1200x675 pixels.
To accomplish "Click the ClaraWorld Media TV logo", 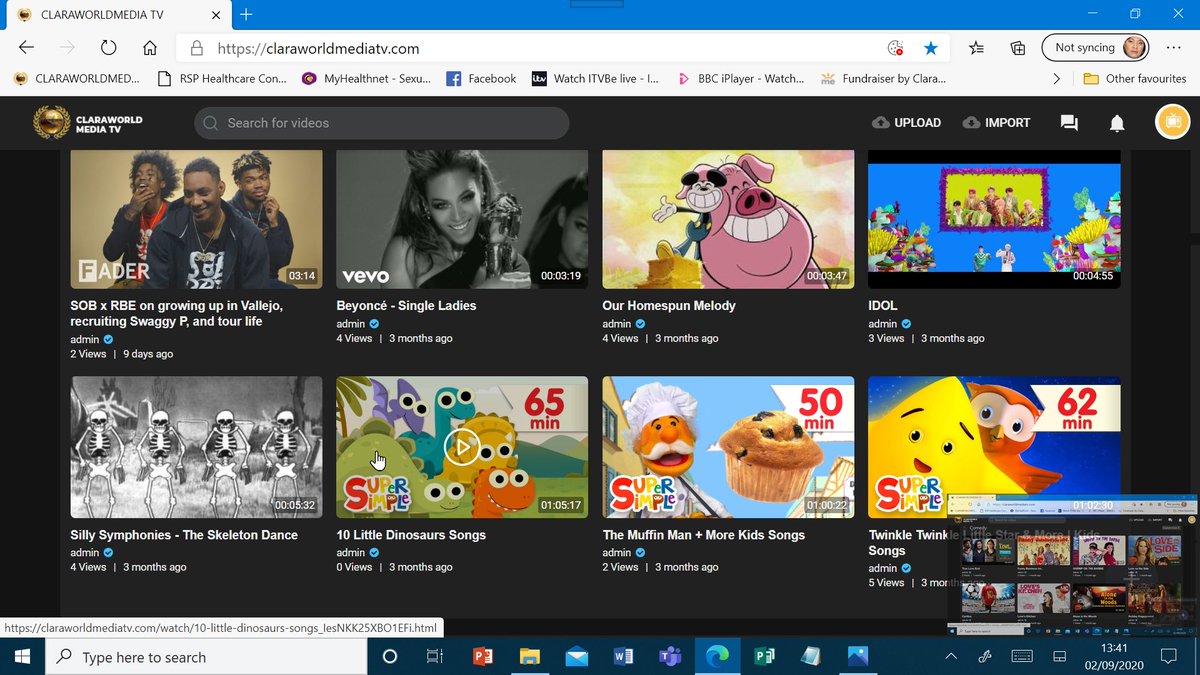I will pyautogui.click(x=88, y=123).
